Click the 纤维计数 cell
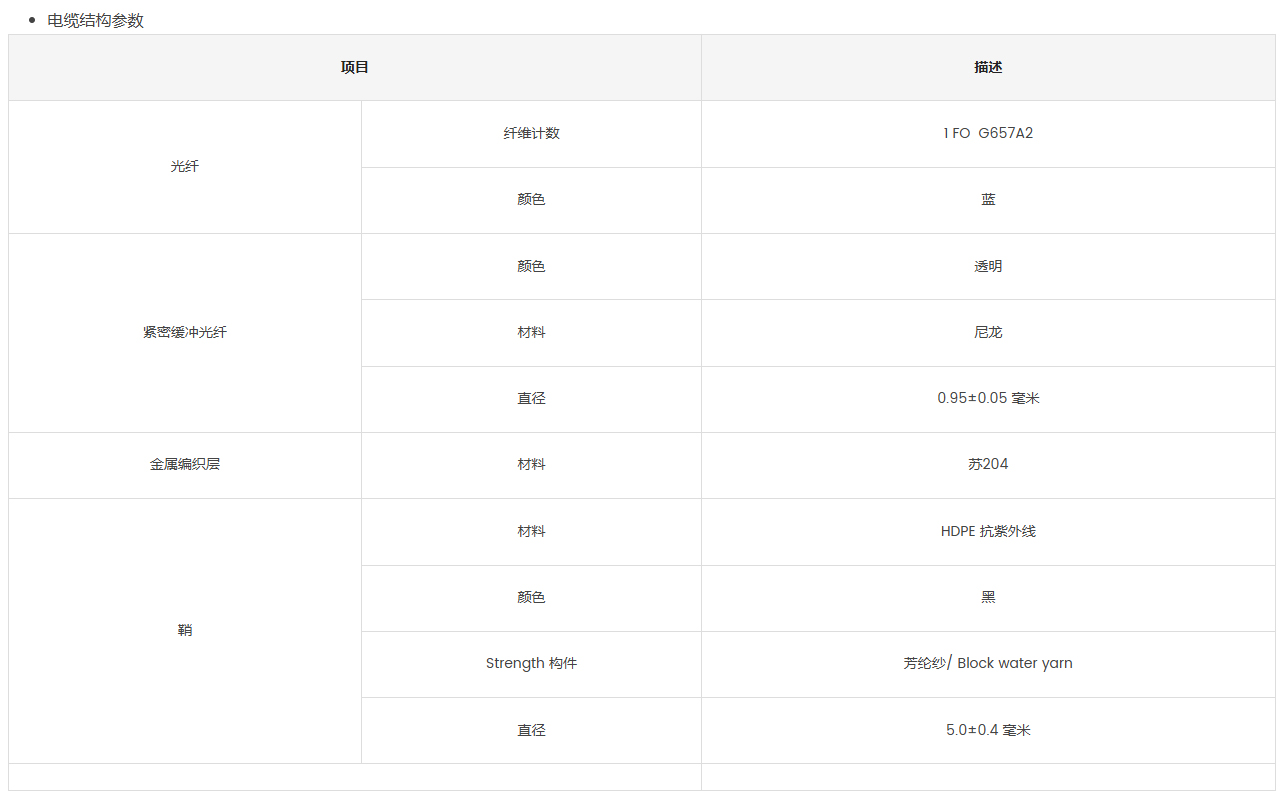This screenshot has height=795, width=1284. coord(531,134)
